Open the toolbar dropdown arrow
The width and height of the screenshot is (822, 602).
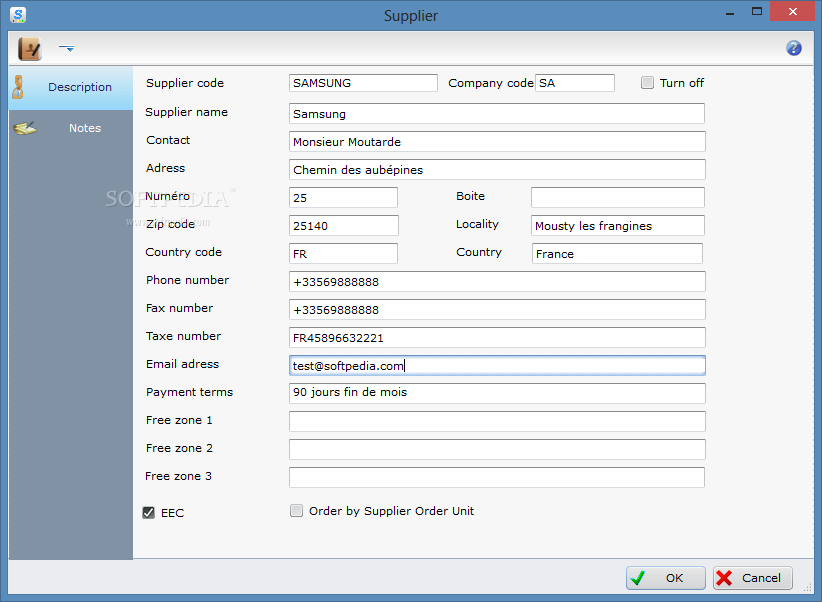click(x=67, y=48)
